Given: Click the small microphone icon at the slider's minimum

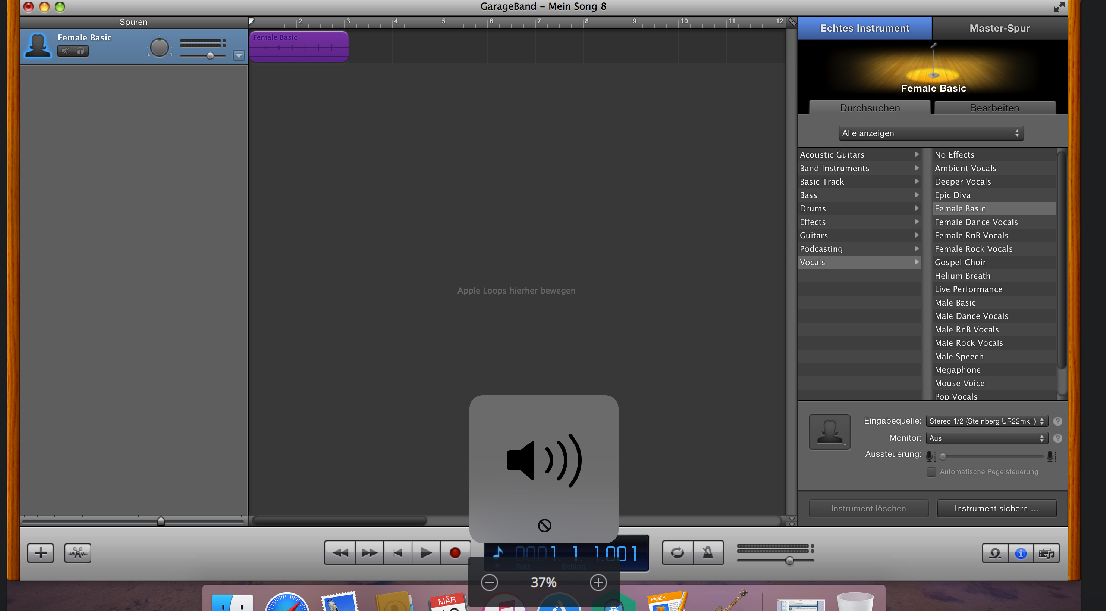Looking at the screenshot, I should 930,456.
